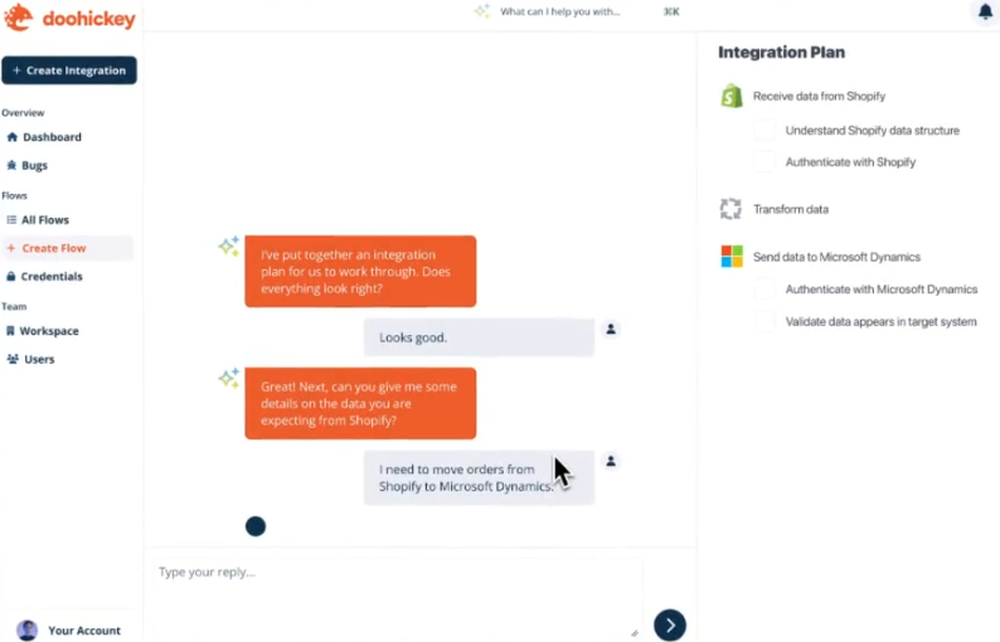This screenshot has width=1000, height=642.
Task: Click 'I've put together an integration plan' bubble
Action: tap(360, 271)
